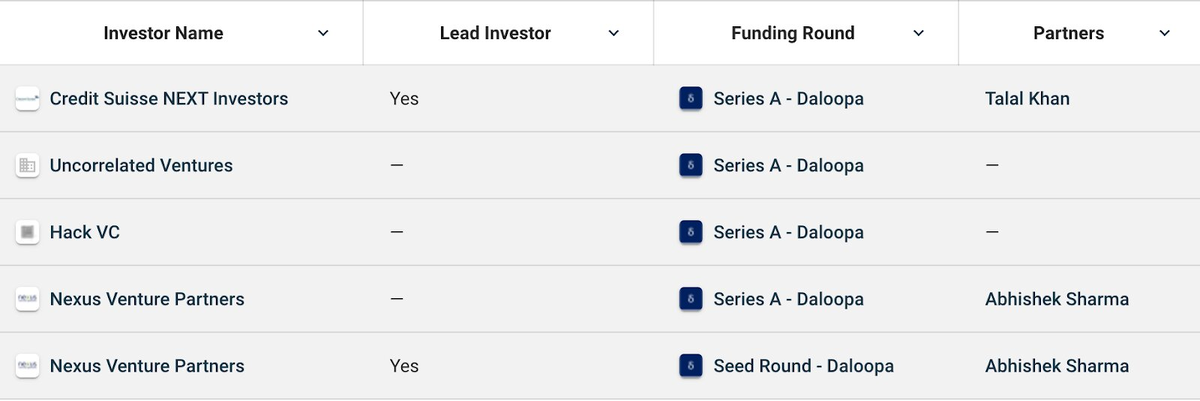
Task: Click Daloopa icon in Hack VC row
Action: coord(690,233)
